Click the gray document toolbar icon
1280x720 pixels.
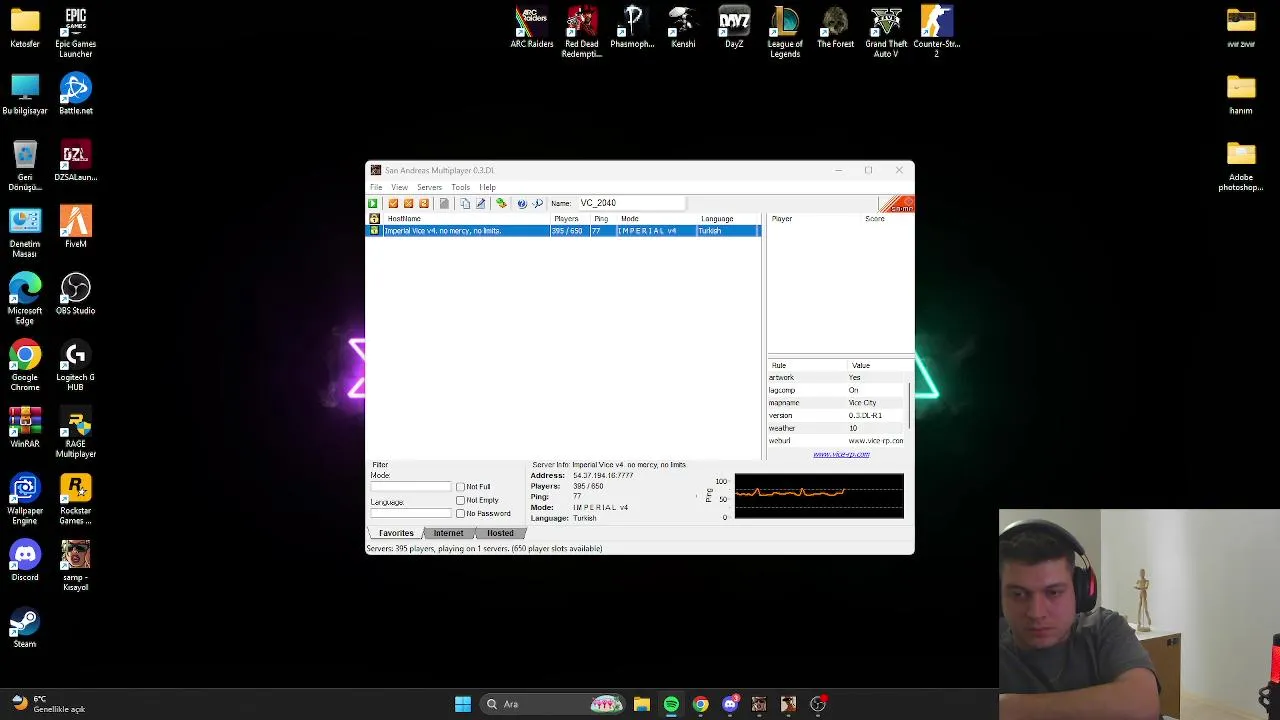tap(444, 203)
